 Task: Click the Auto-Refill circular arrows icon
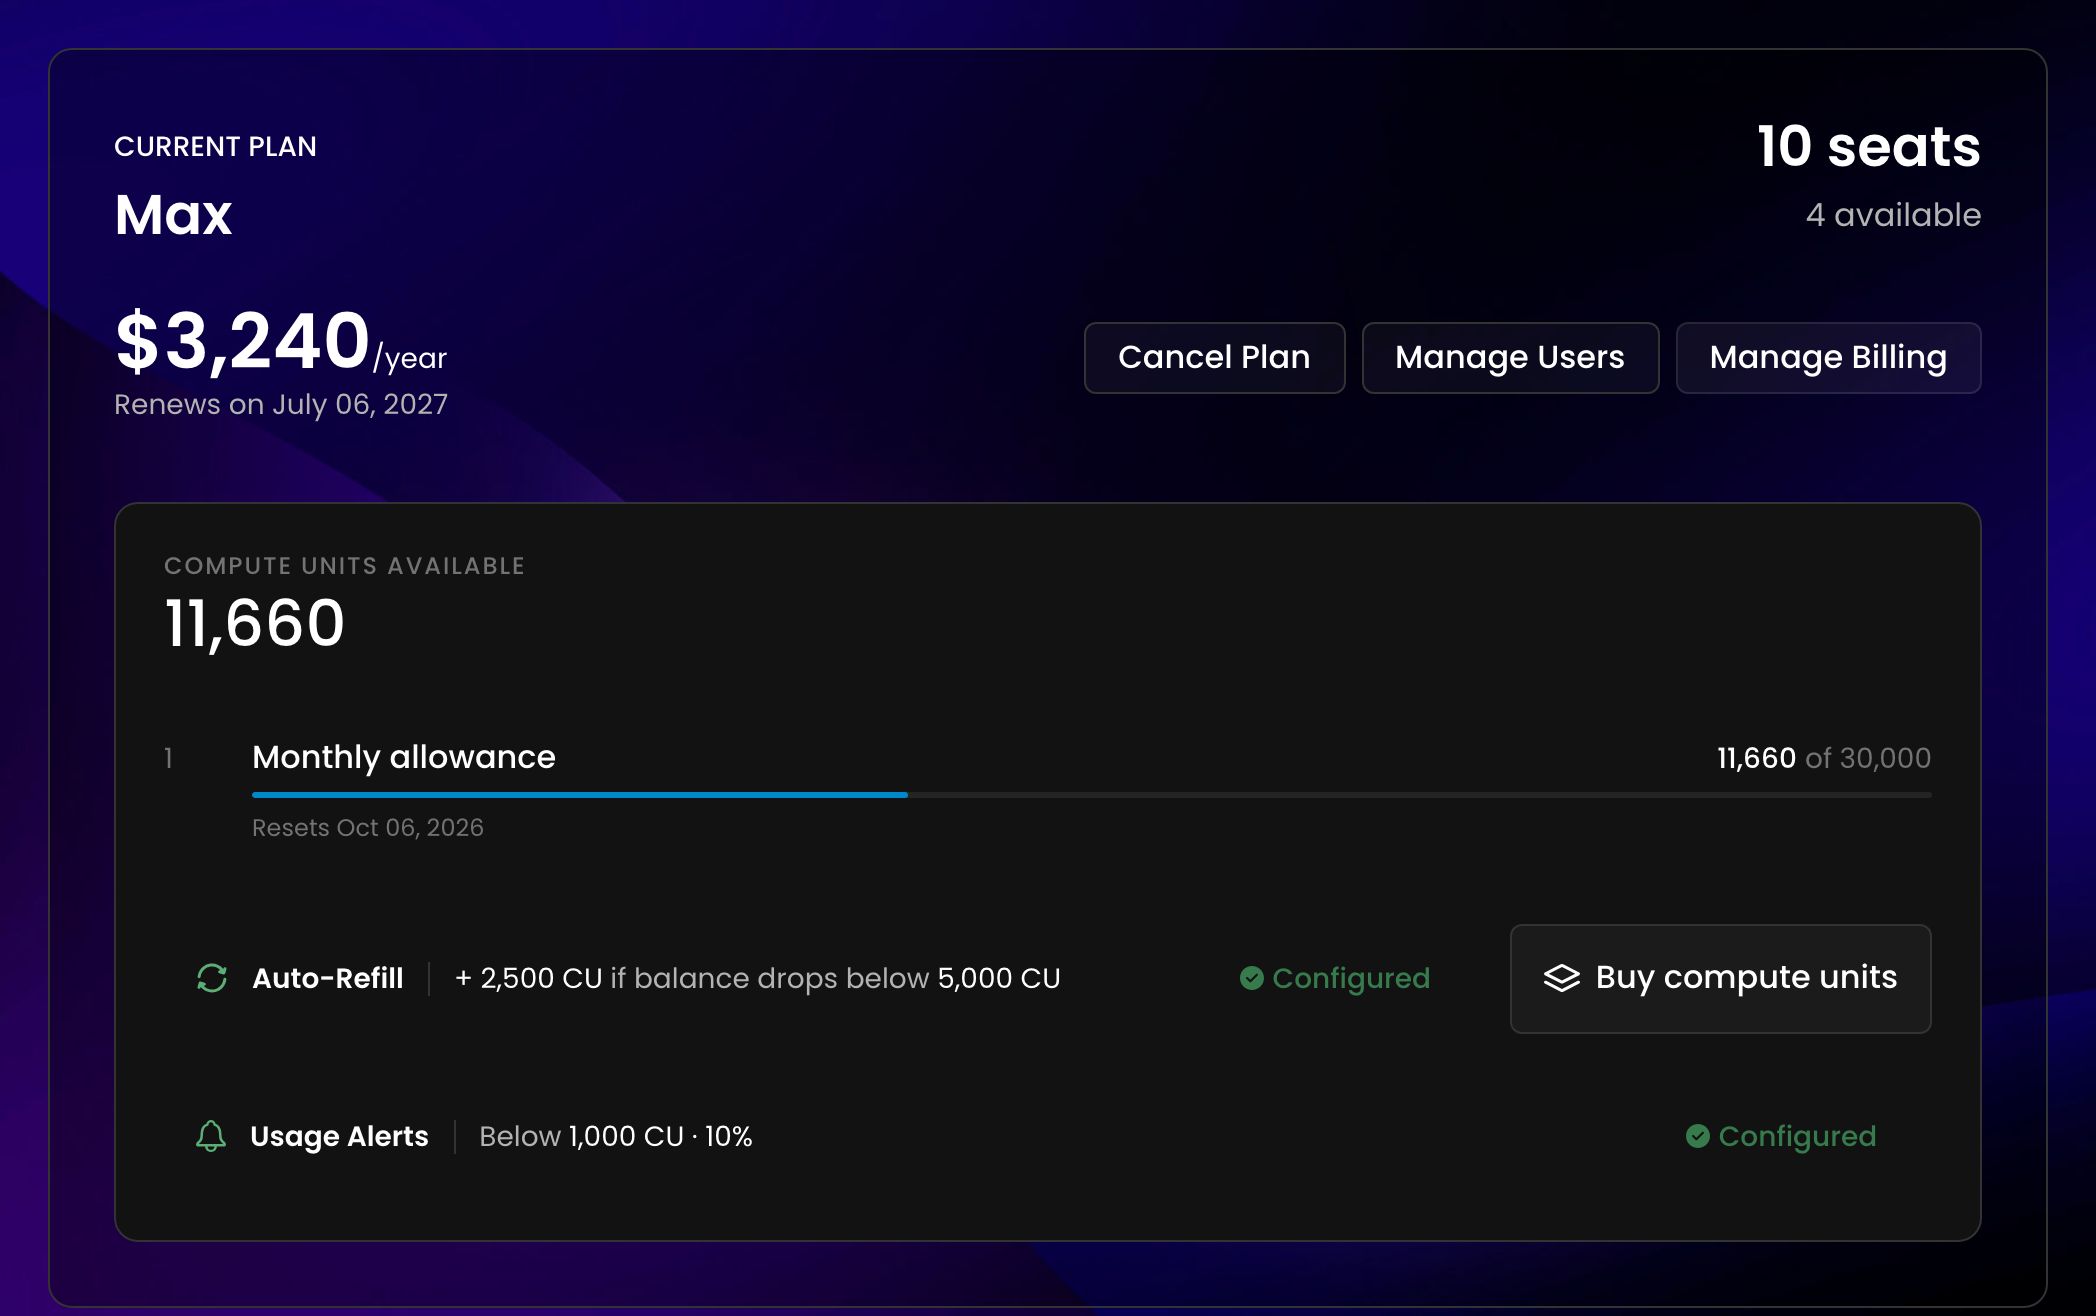pyautogui.click(x=212, y=978)
